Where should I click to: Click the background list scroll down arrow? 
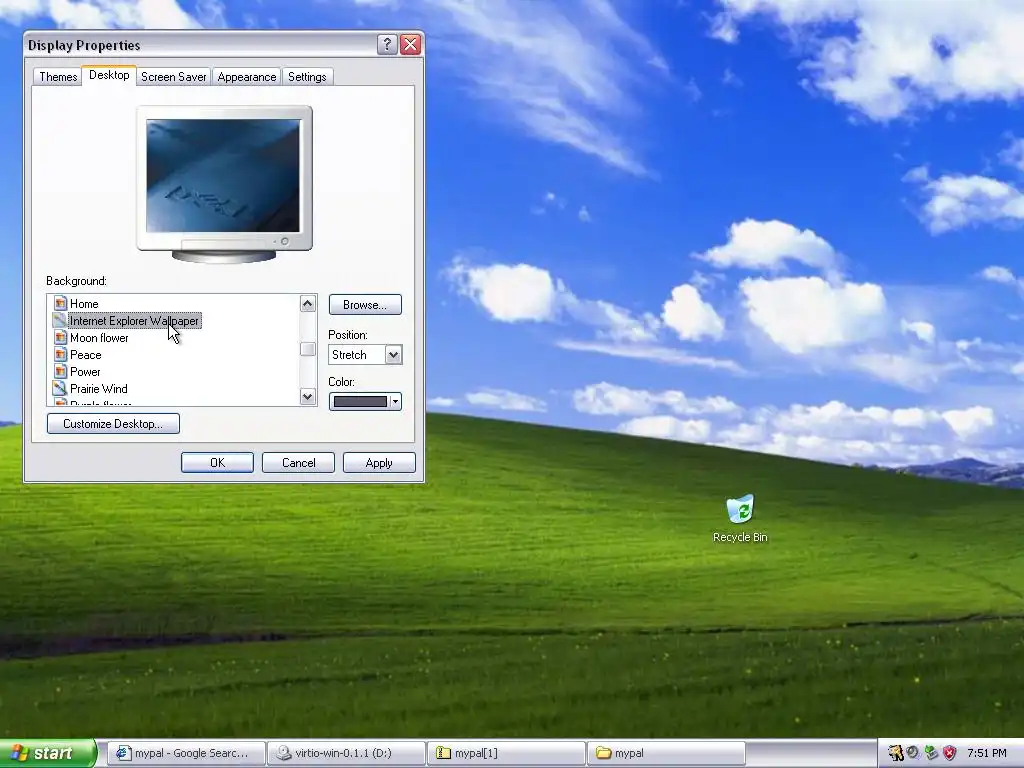[308, 396]
